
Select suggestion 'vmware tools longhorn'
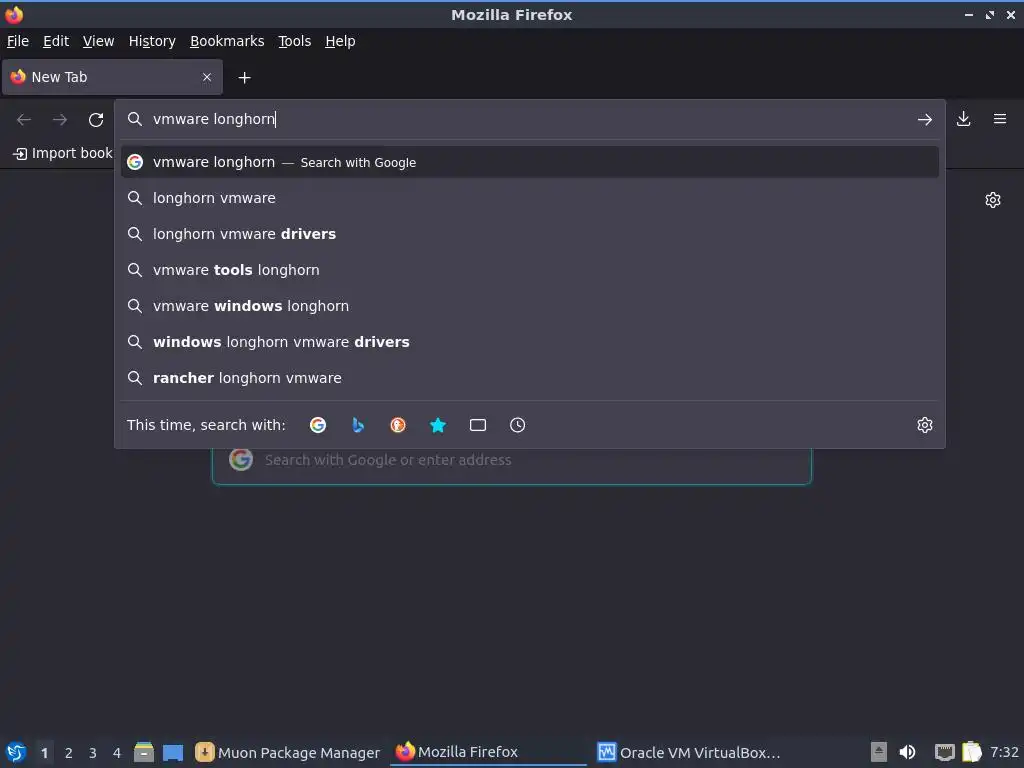[530, 270]
